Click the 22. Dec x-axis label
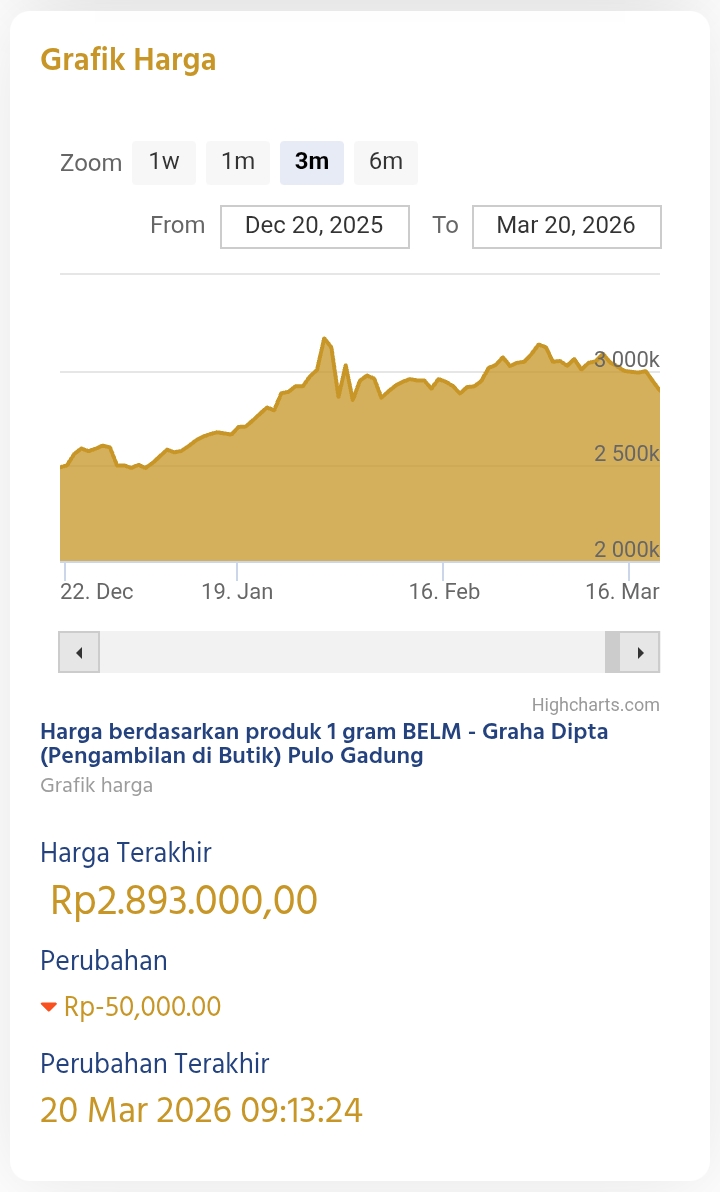This screenshot has width=720, height=1192. pyautogui.click(x=96, y=591)
